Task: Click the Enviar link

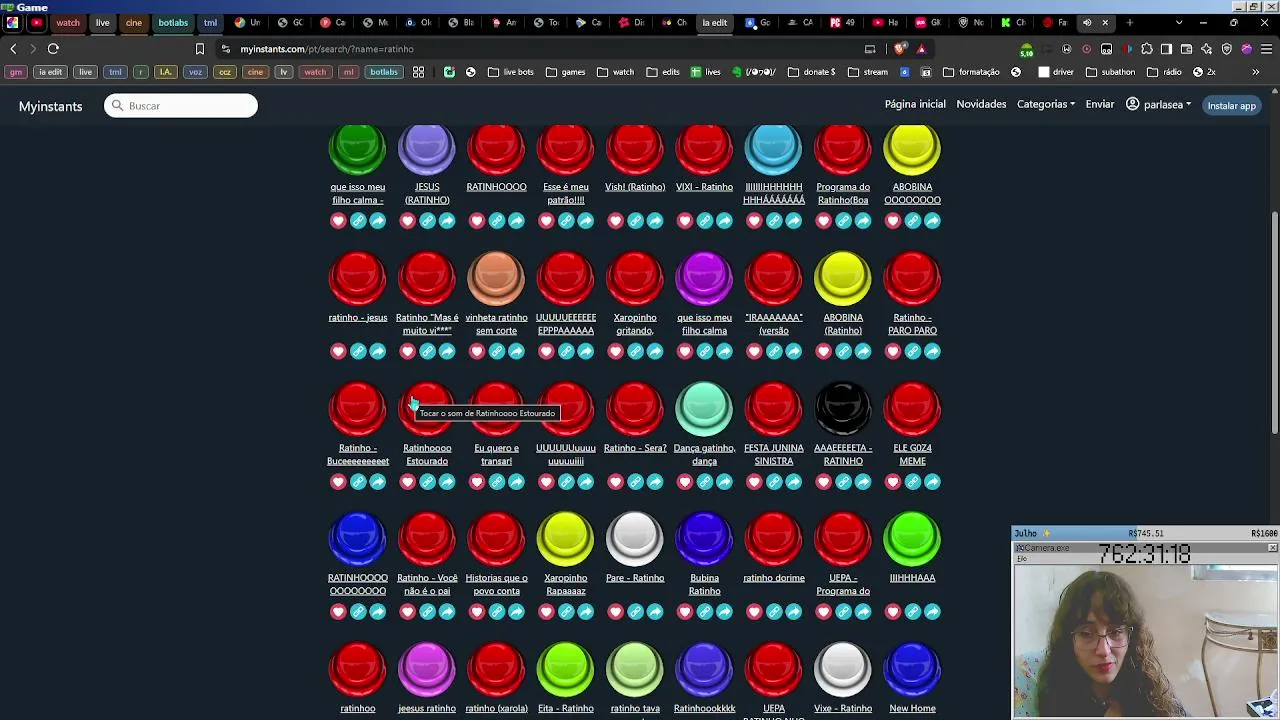Action: [1100, 104]
